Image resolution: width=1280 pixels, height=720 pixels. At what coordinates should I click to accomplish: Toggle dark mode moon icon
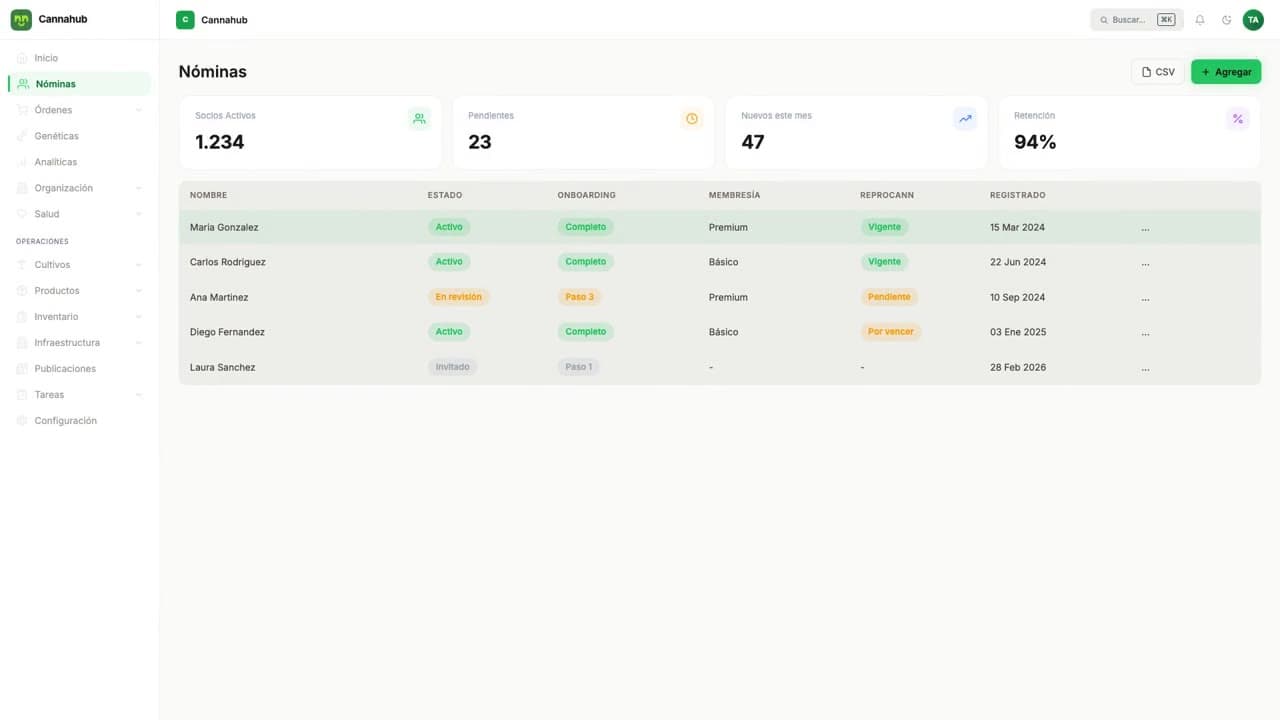point(1227,20)
